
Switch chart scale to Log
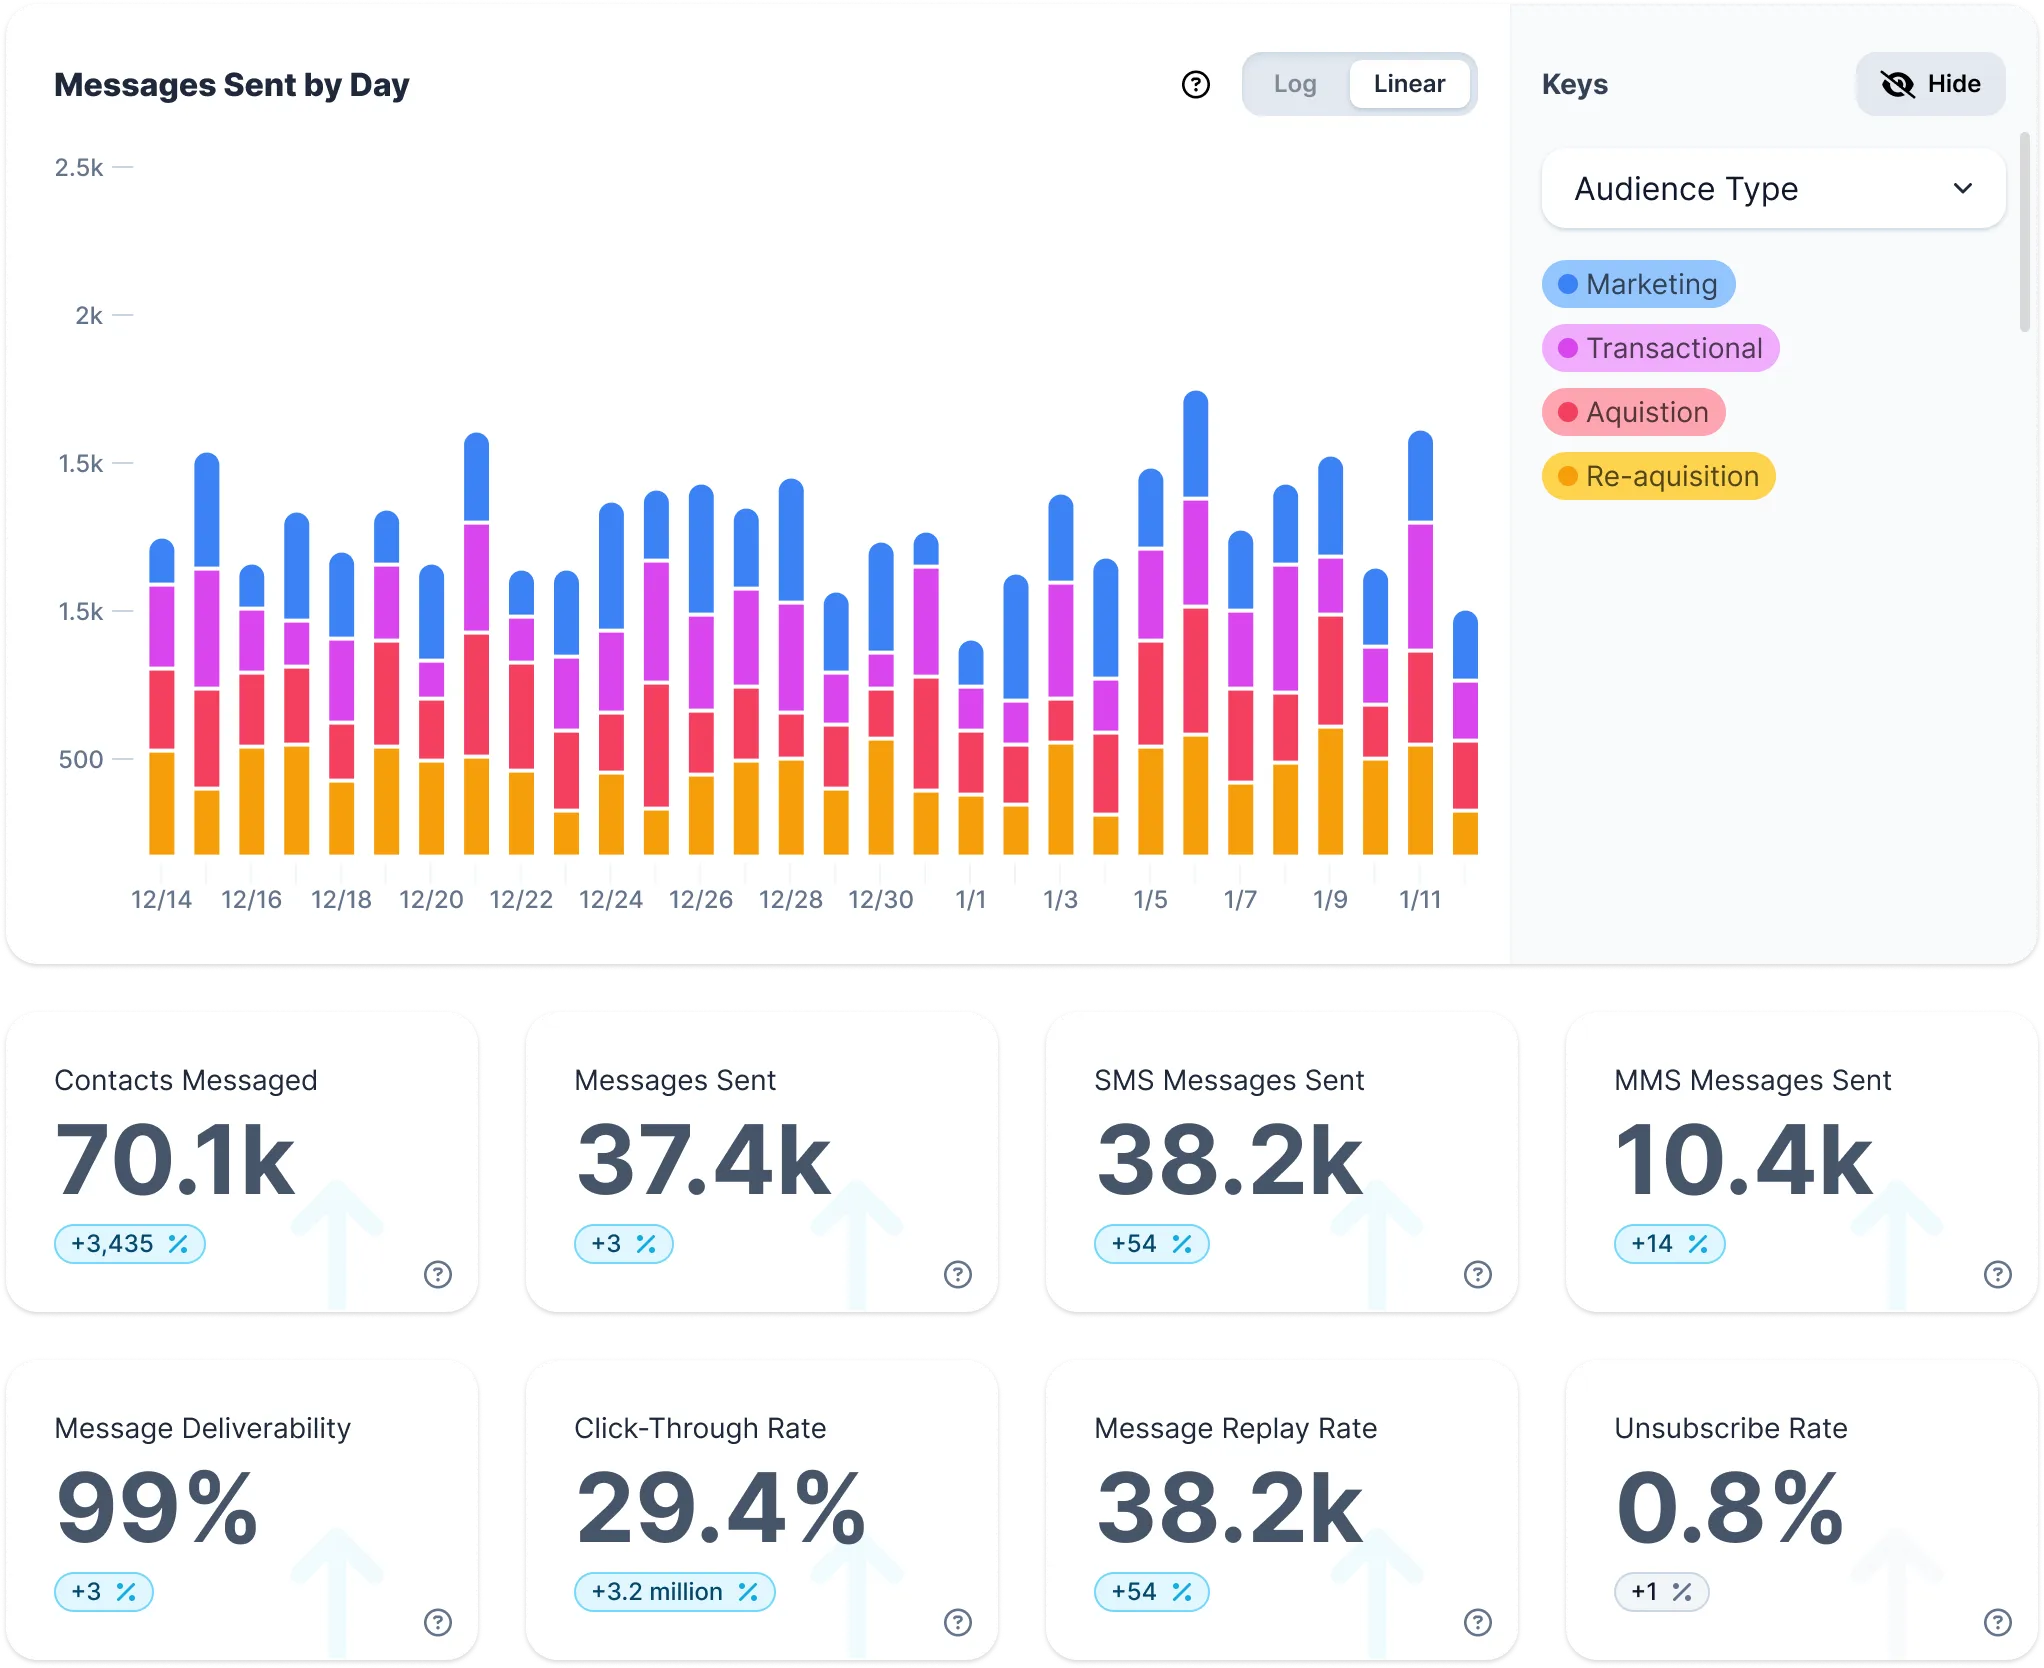1294,84
